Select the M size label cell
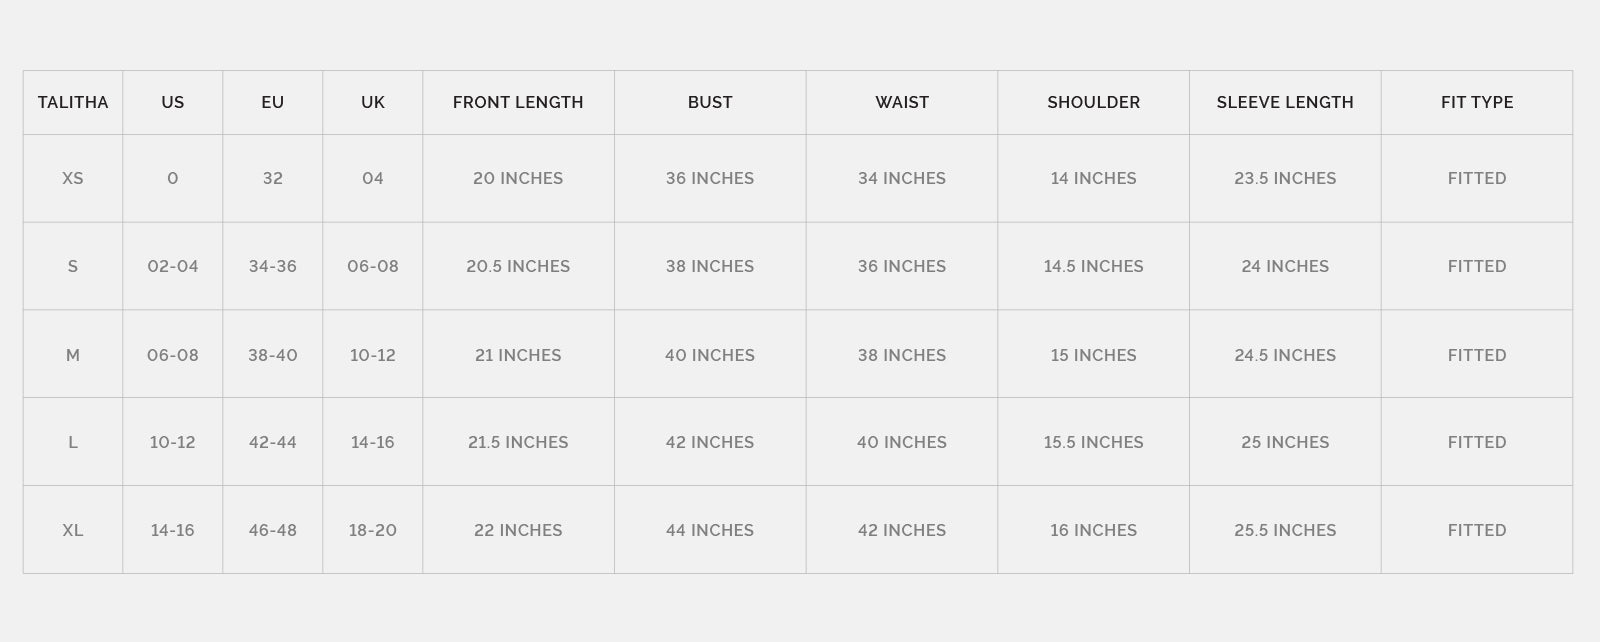The width and height of the screenshot is (1600, 642). click(x=73, y=355)
